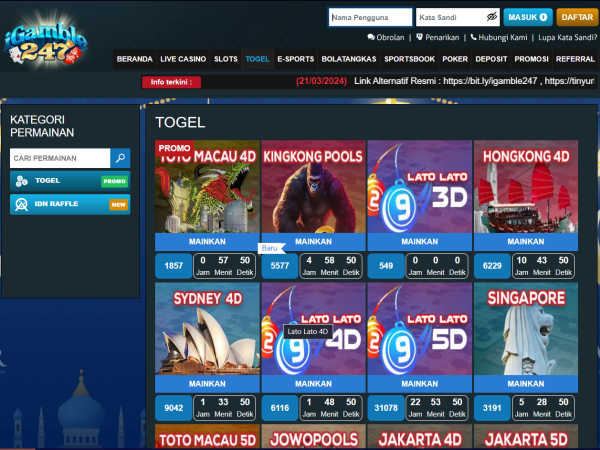Open the DEPOSIT menu
Image resolution: width=600 pixels, height=450 pixels.
coord(491,59)
